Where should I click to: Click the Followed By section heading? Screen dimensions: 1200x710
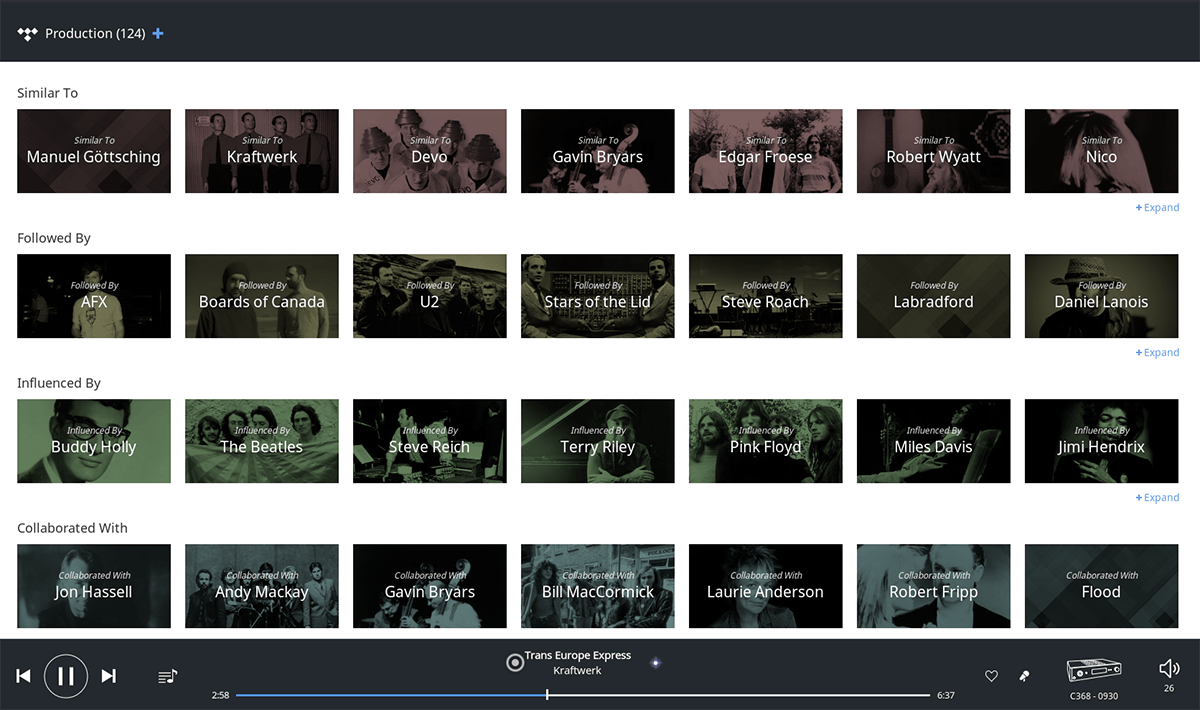pyautogui.click(x=54, y=238)
